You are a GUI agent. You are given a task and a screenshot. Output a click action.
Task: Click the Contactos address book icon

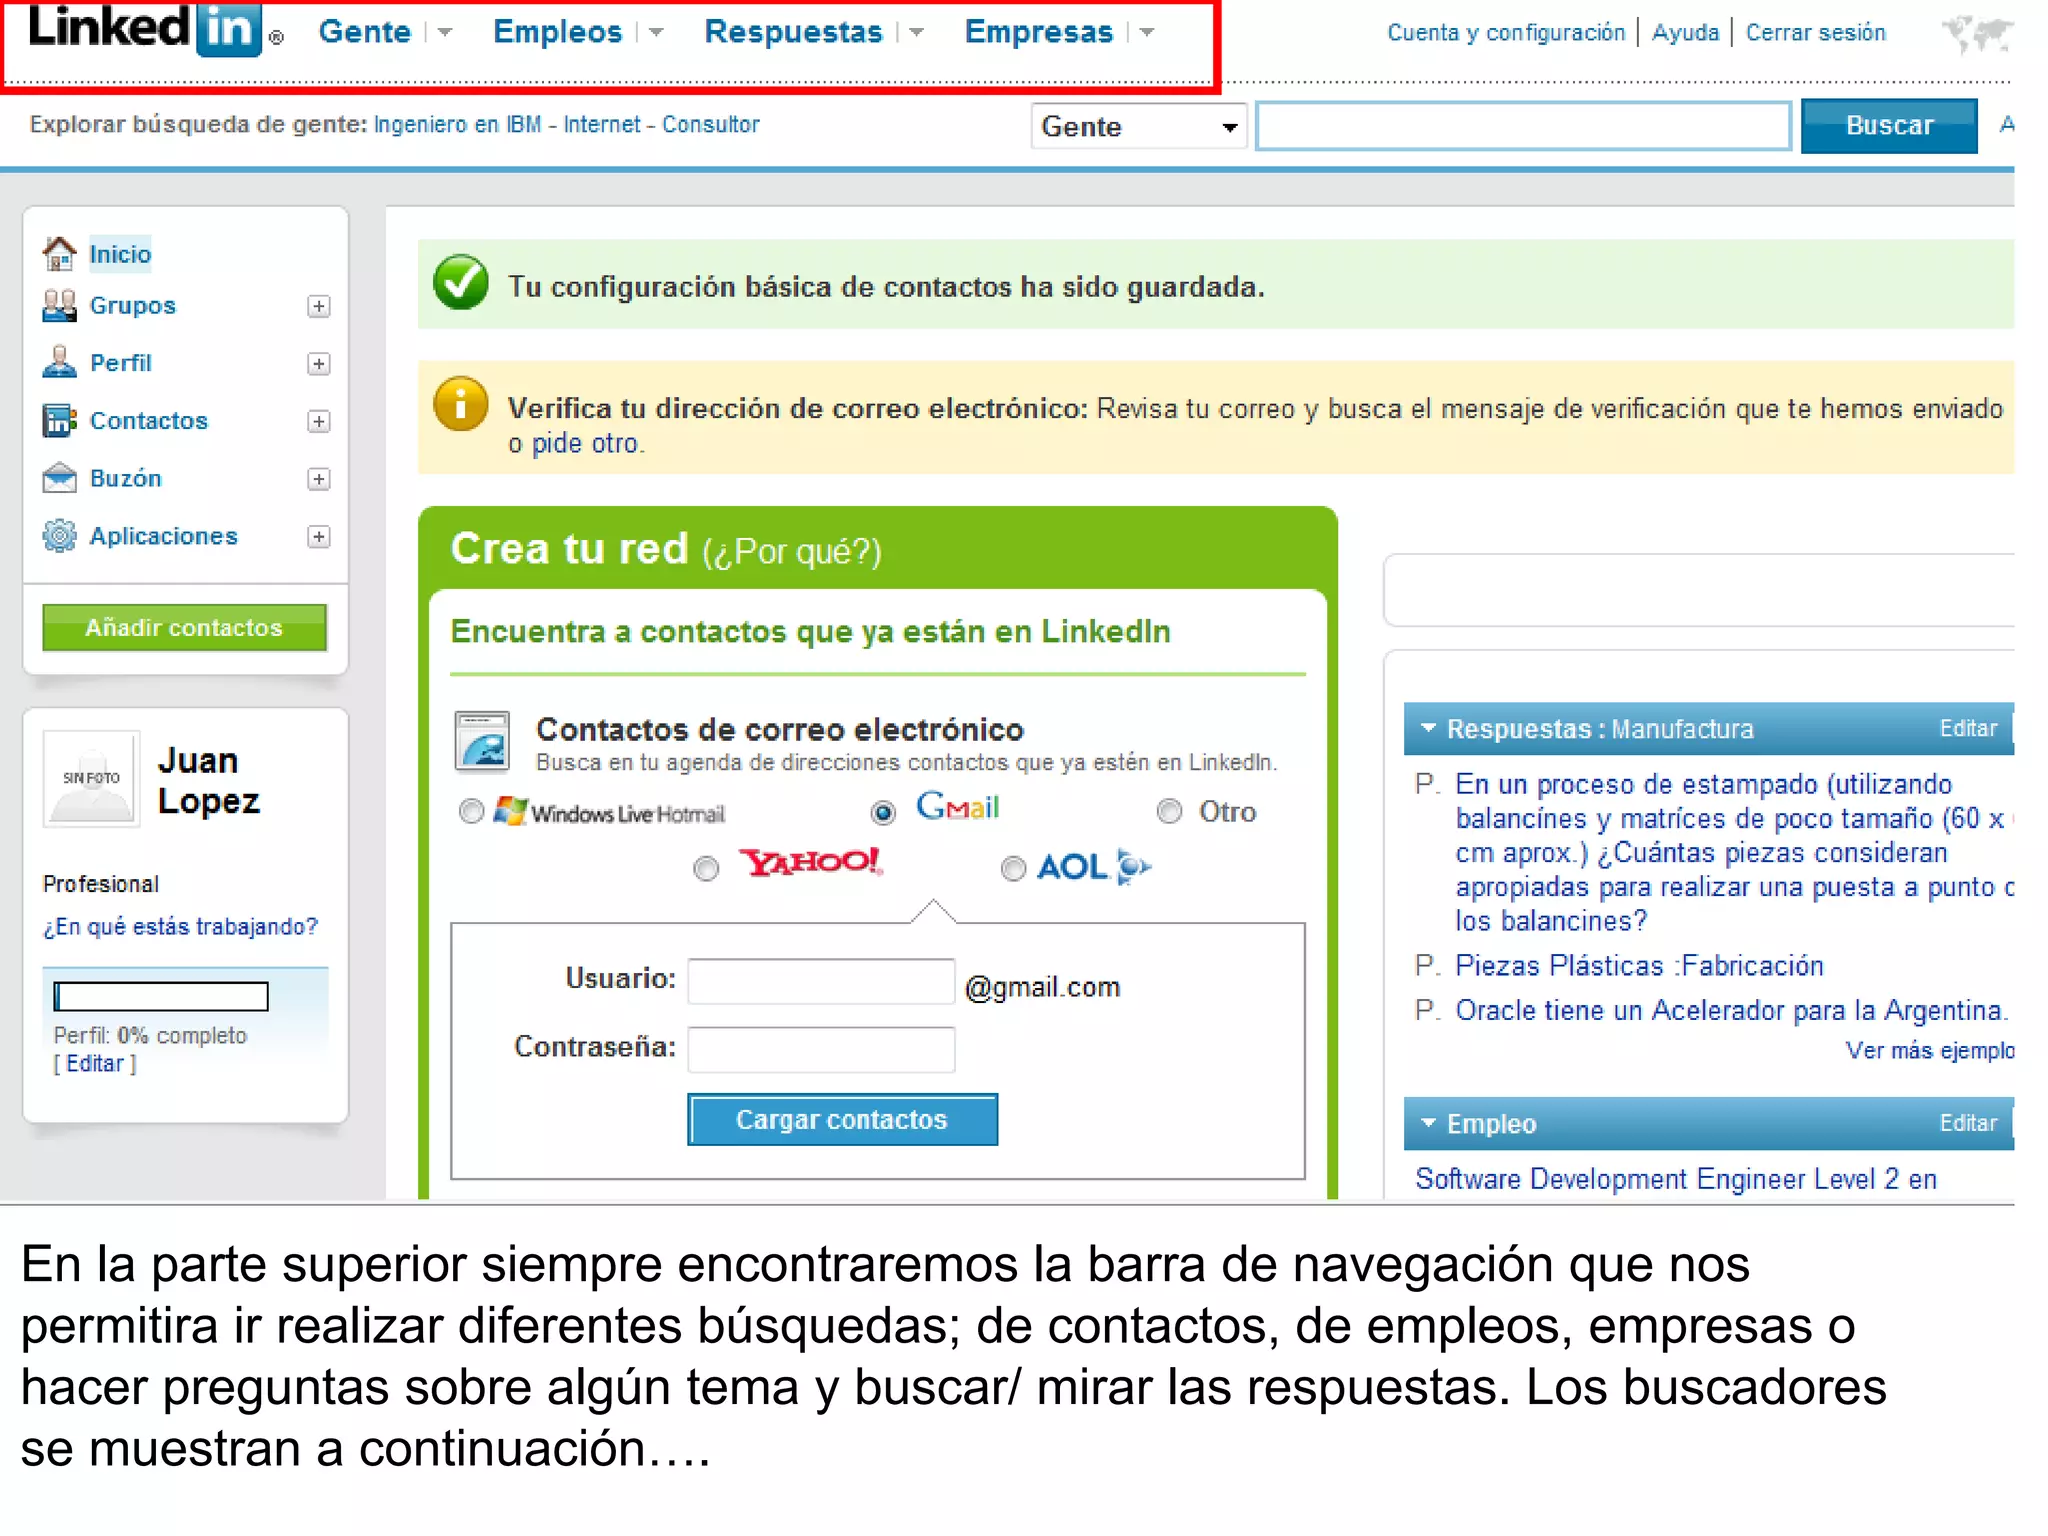tap(59, 420)
